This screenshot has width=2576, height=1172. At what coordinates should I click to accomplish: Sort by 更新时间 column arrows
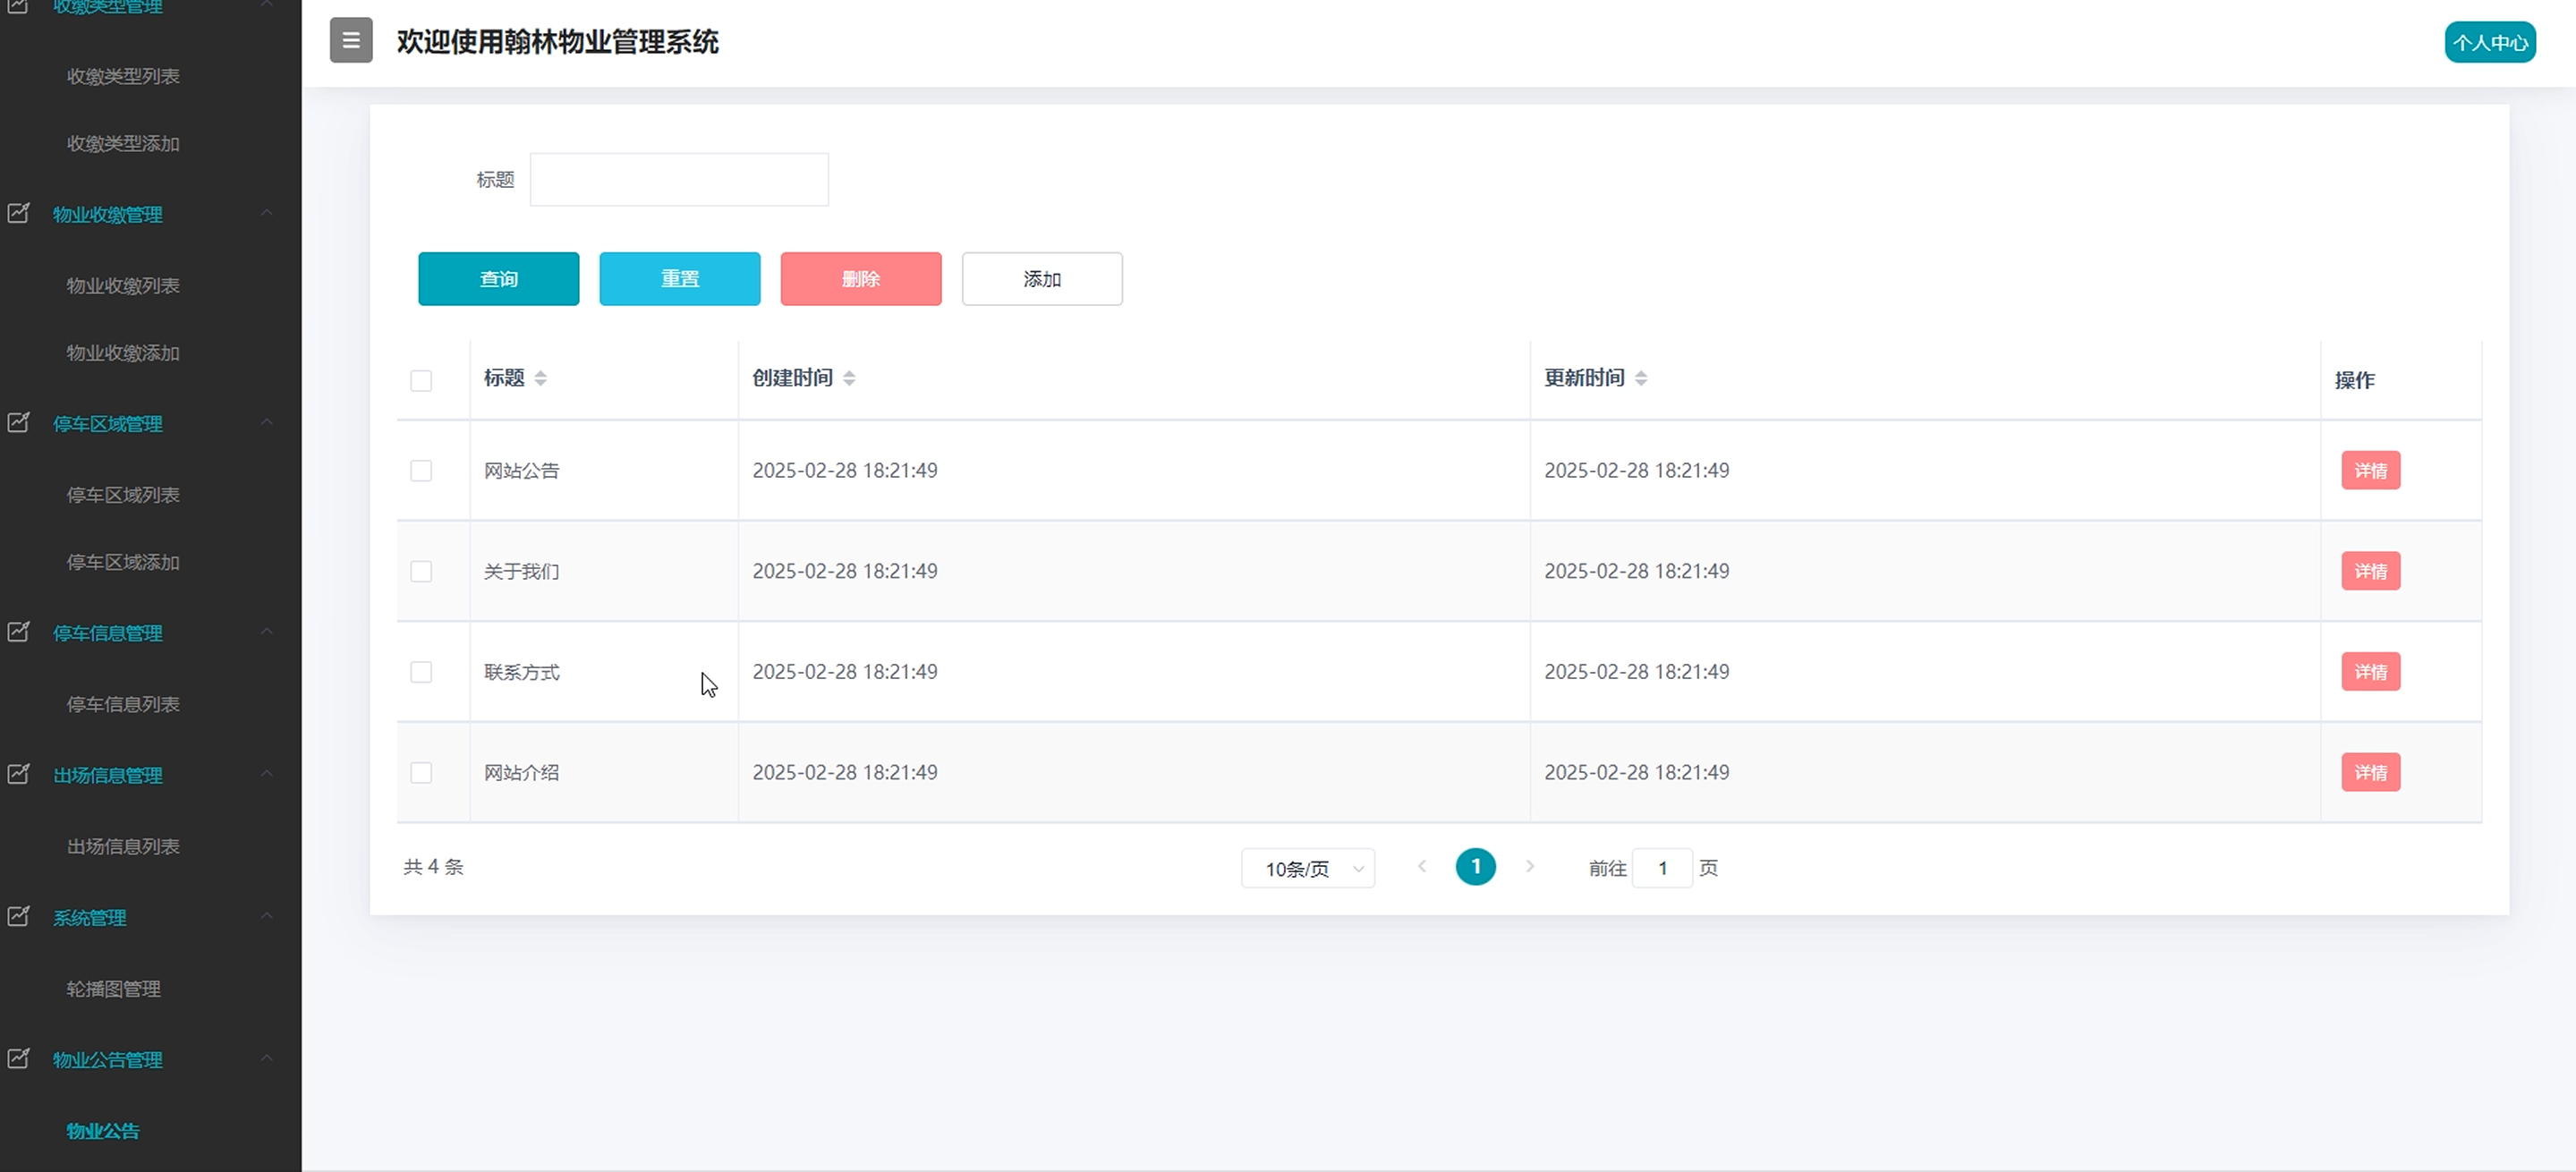1641,378
